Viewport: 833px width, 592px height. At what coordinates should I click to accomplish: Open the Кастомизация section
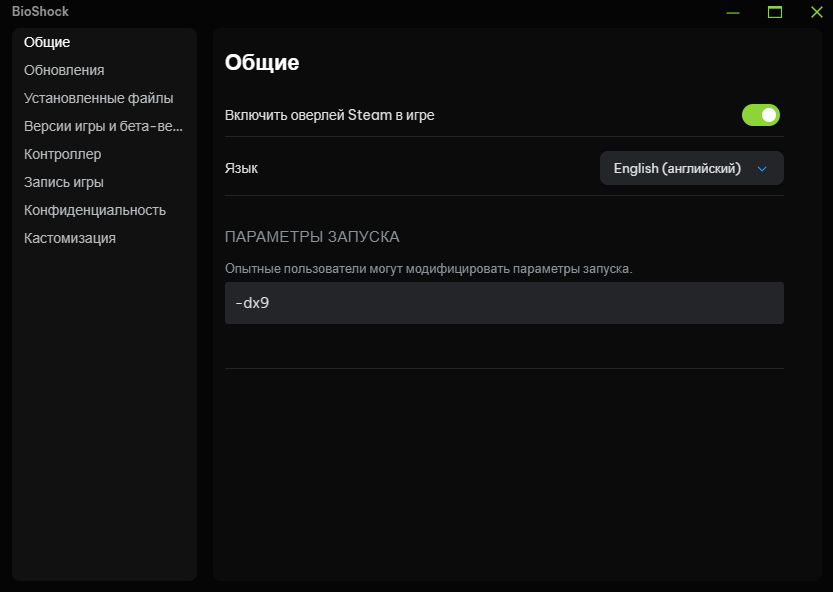tap(70, 238)
